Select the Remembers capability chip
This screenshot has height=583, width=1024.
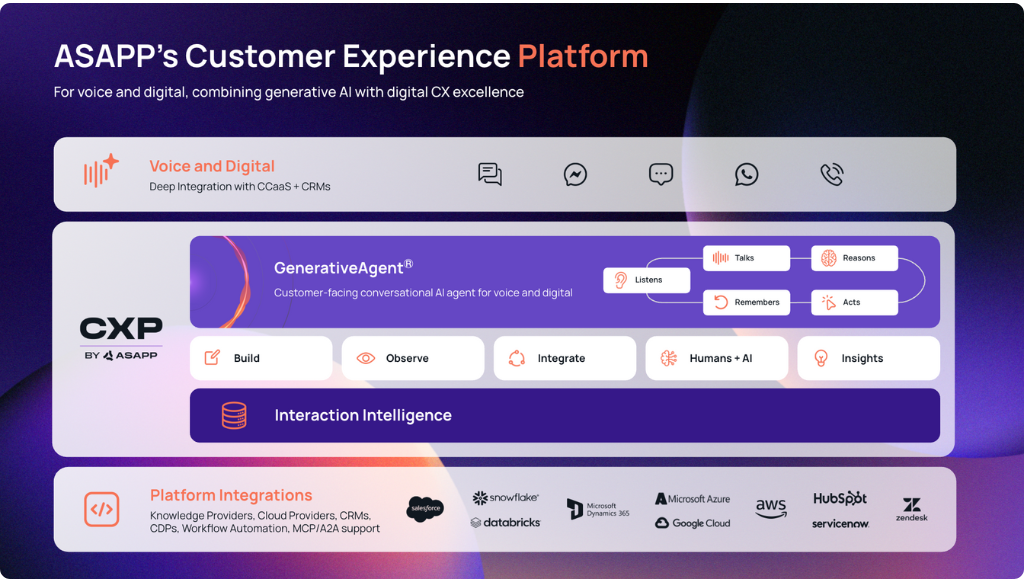pyautogui.click(x=746, y=302)
